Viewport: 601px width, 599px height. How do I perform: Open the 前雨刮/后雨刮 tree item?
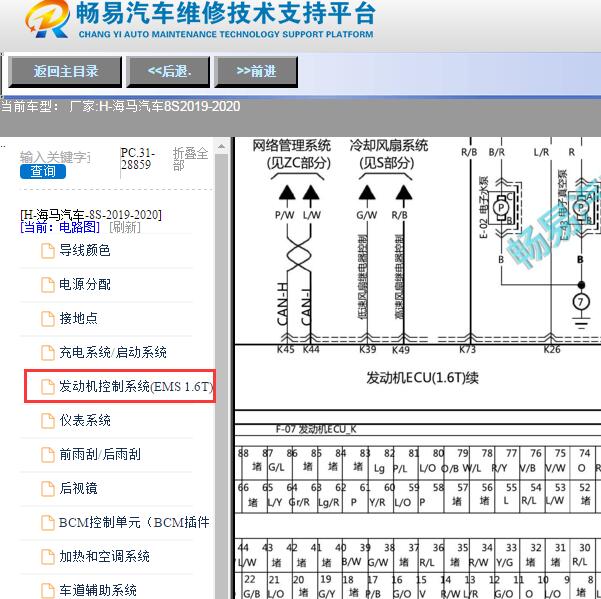point(100,455)
